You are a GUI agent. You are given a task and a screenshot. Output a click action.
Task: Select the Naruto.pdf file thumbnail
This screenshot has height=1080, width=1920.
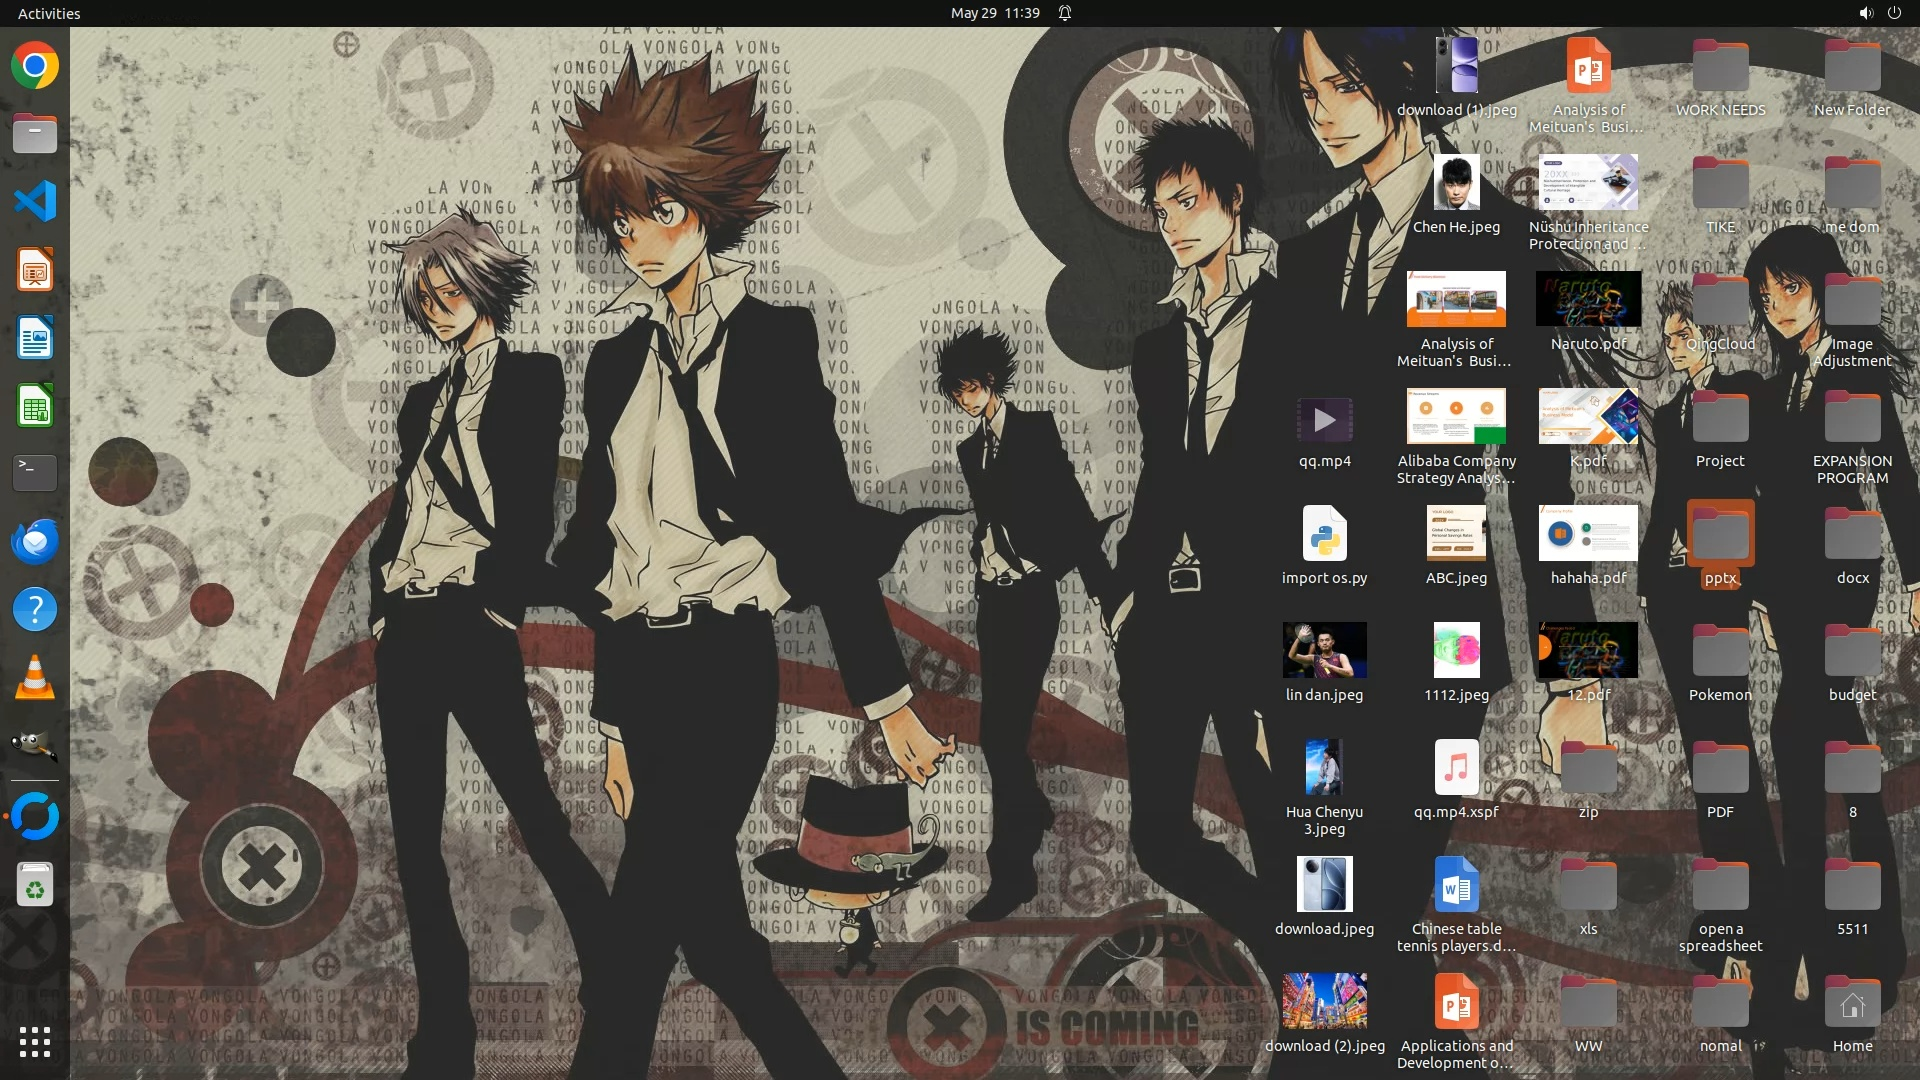1588,299
